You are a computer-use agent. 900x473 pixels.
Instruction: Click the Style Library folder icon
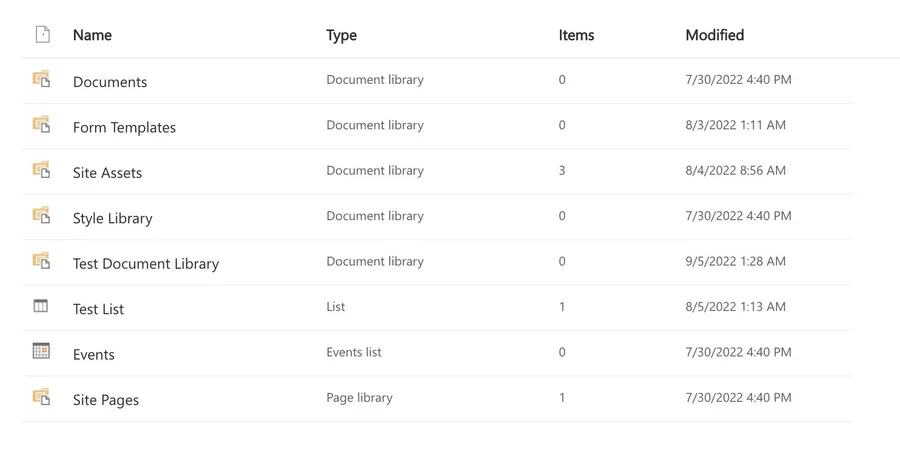[x=41, y=216]
